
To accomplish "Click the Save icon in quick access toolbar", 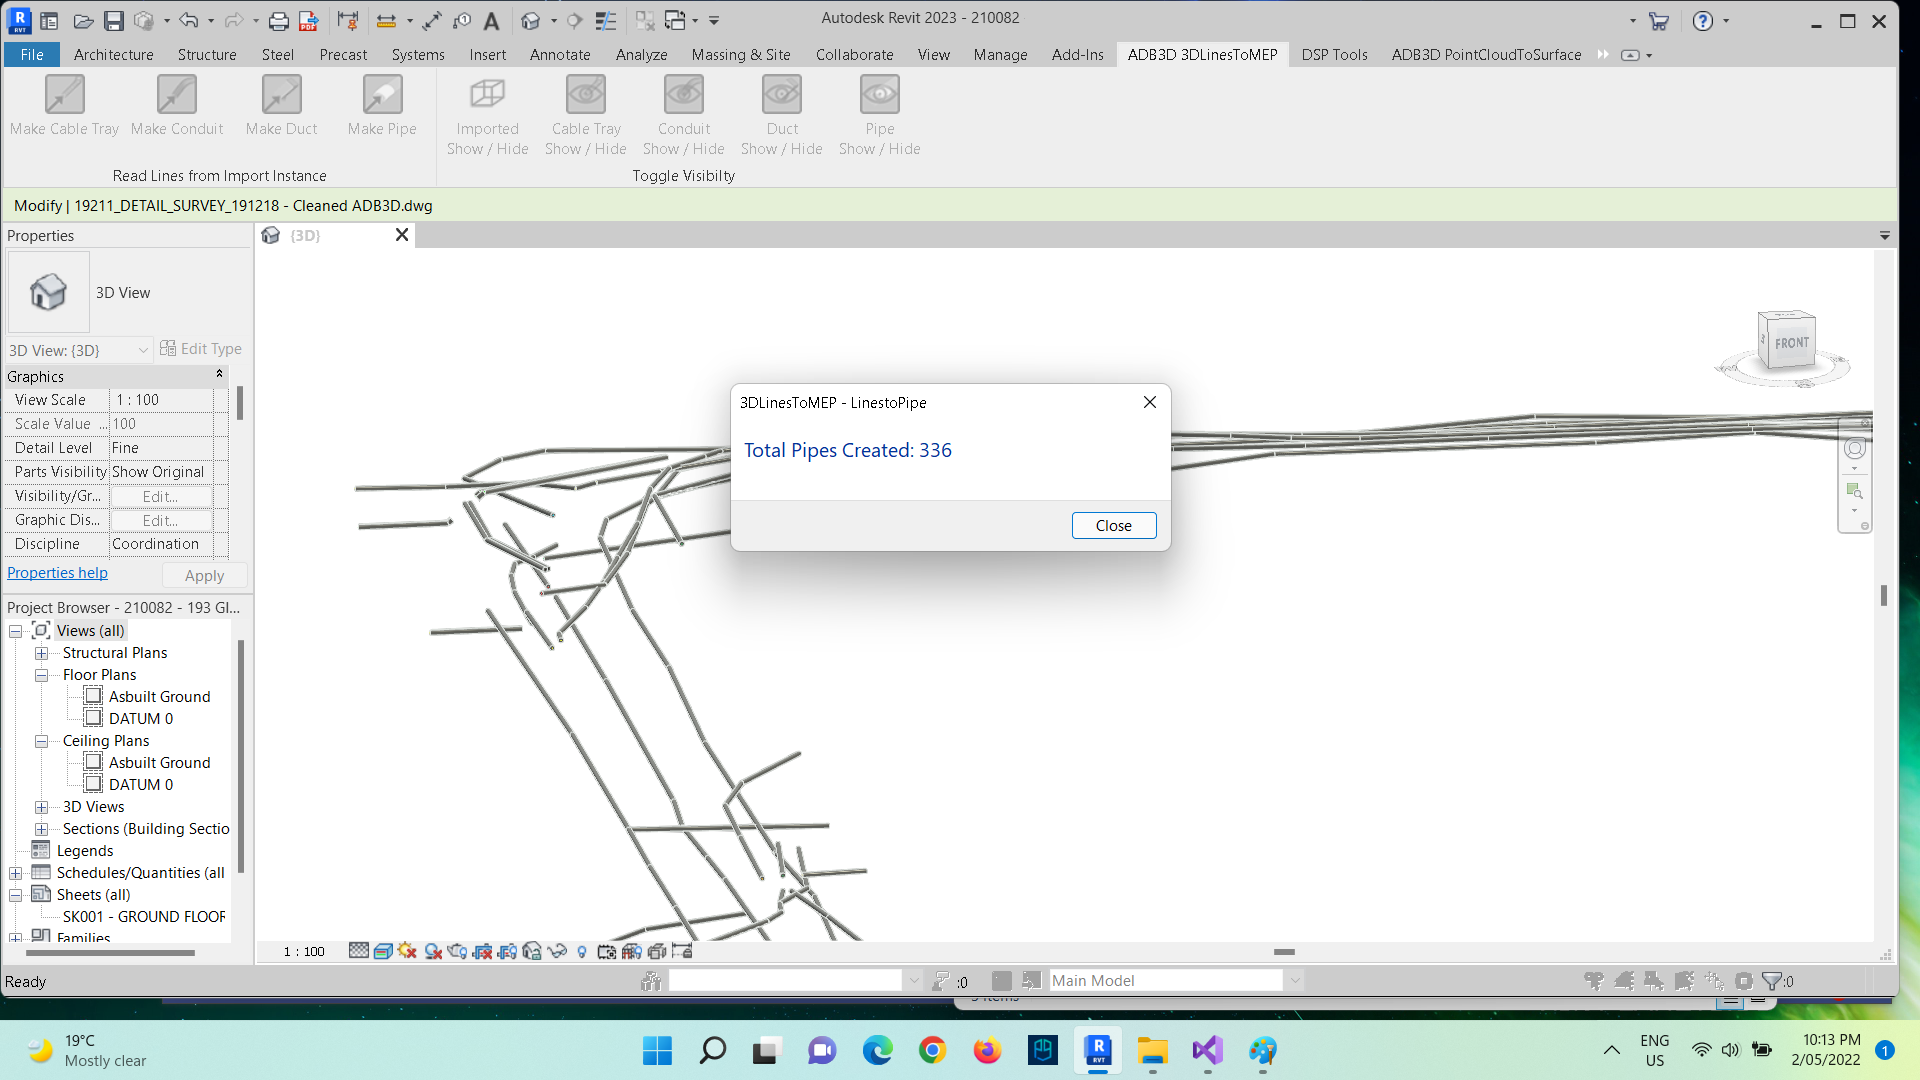I will [114, 20].
